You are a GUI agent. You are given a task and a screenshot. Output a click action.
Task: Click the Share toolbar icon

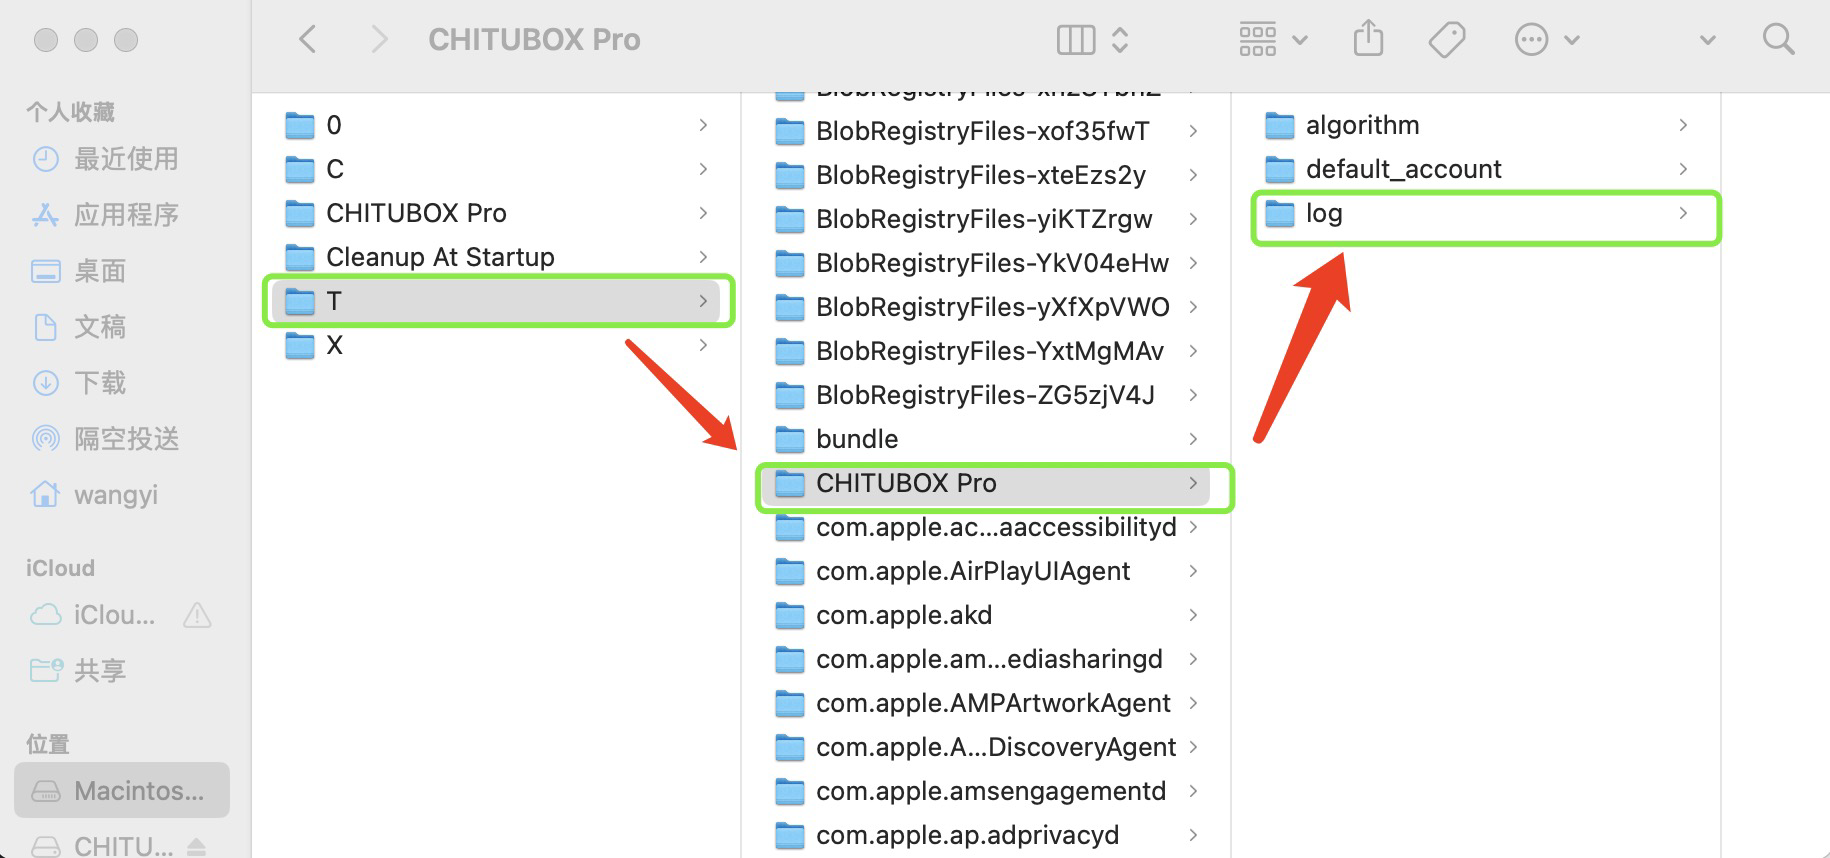click(1368, 40)
